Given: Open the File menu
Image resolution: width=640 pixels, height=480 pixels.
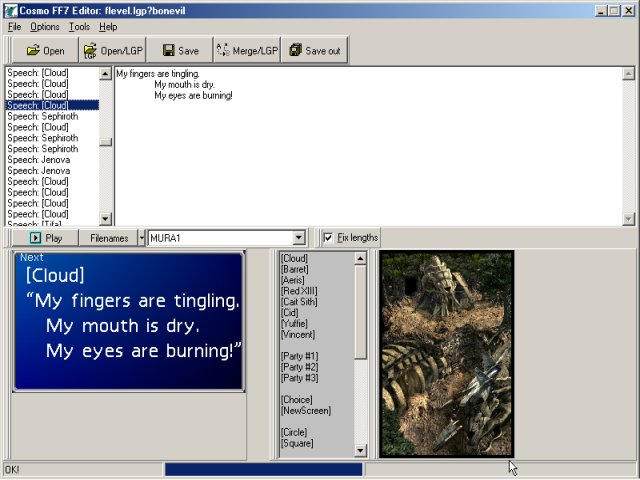Looking at the screenshot, I should tap(14, 27).
